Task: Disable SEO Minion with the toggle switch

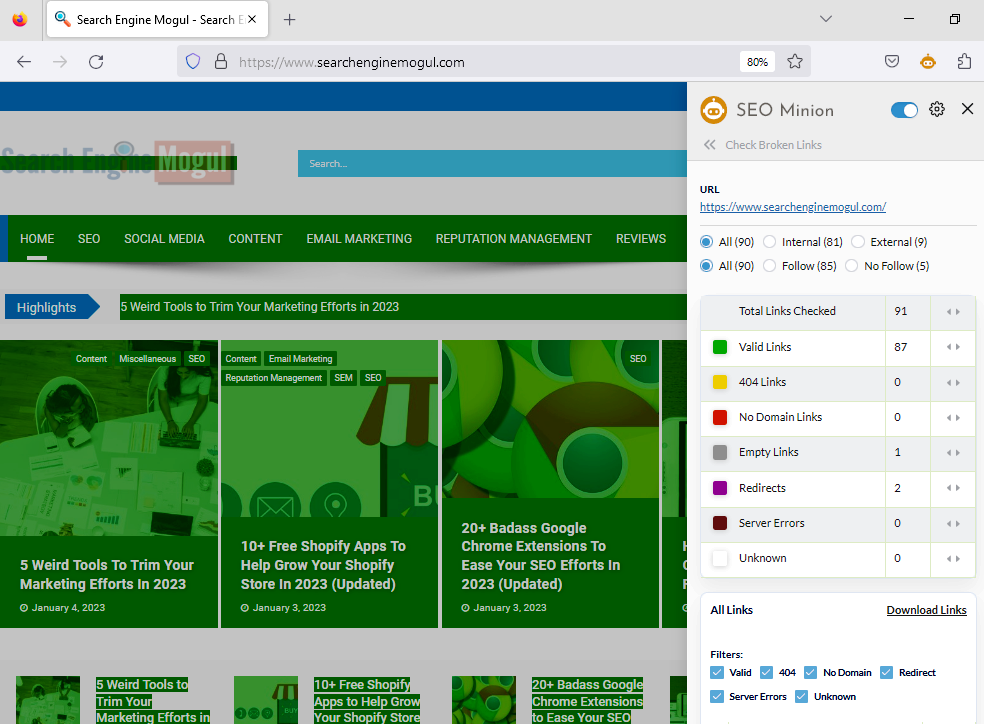Action: 904,110
